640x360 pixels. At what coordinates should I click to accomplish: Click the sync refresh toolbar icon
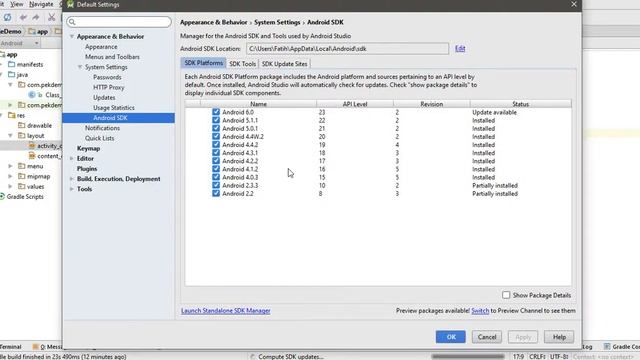pyautogui.click(x=7, y=17)
